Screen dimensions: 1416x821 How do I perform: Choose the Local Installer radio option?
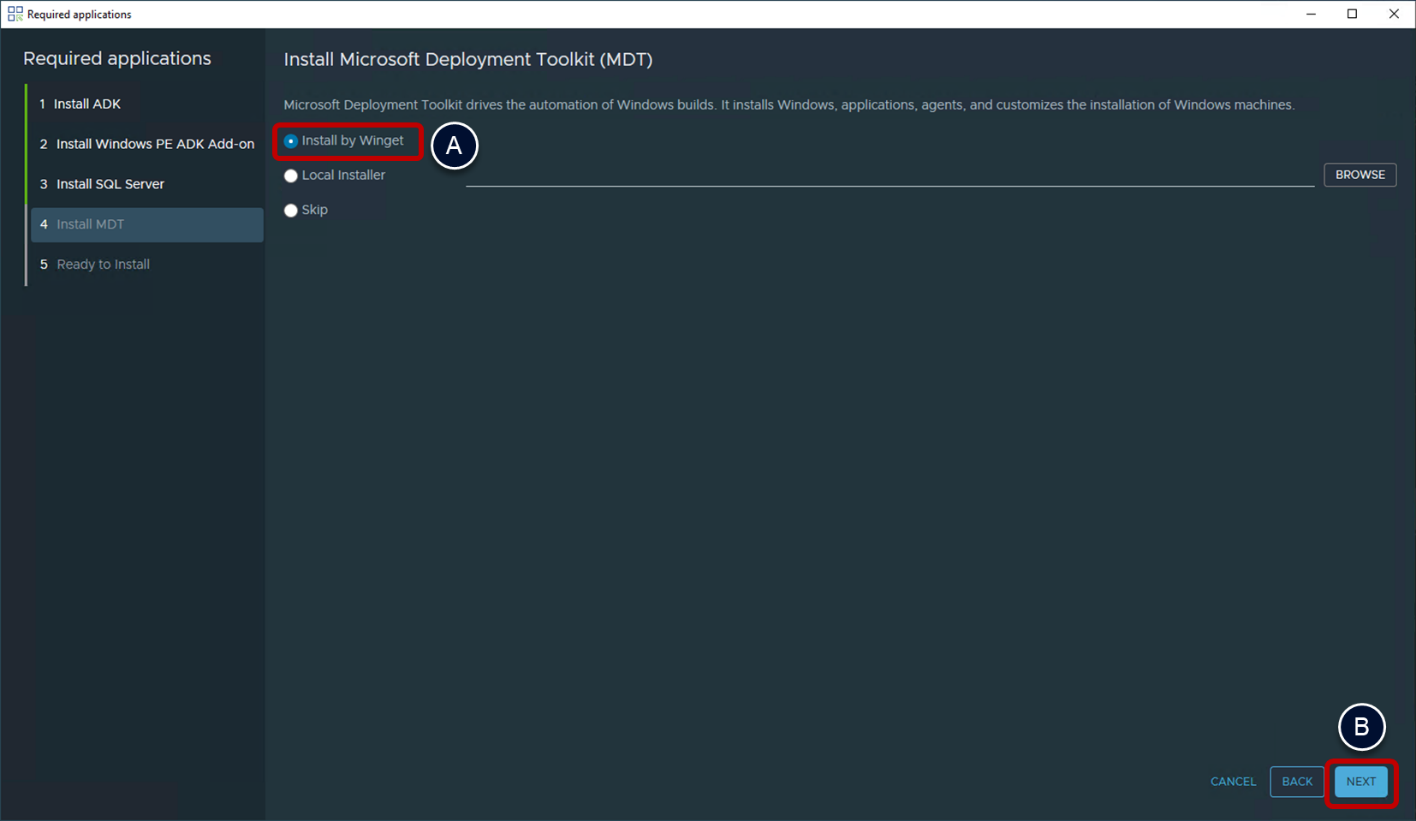pyautogui.click(x=291, y=176)
